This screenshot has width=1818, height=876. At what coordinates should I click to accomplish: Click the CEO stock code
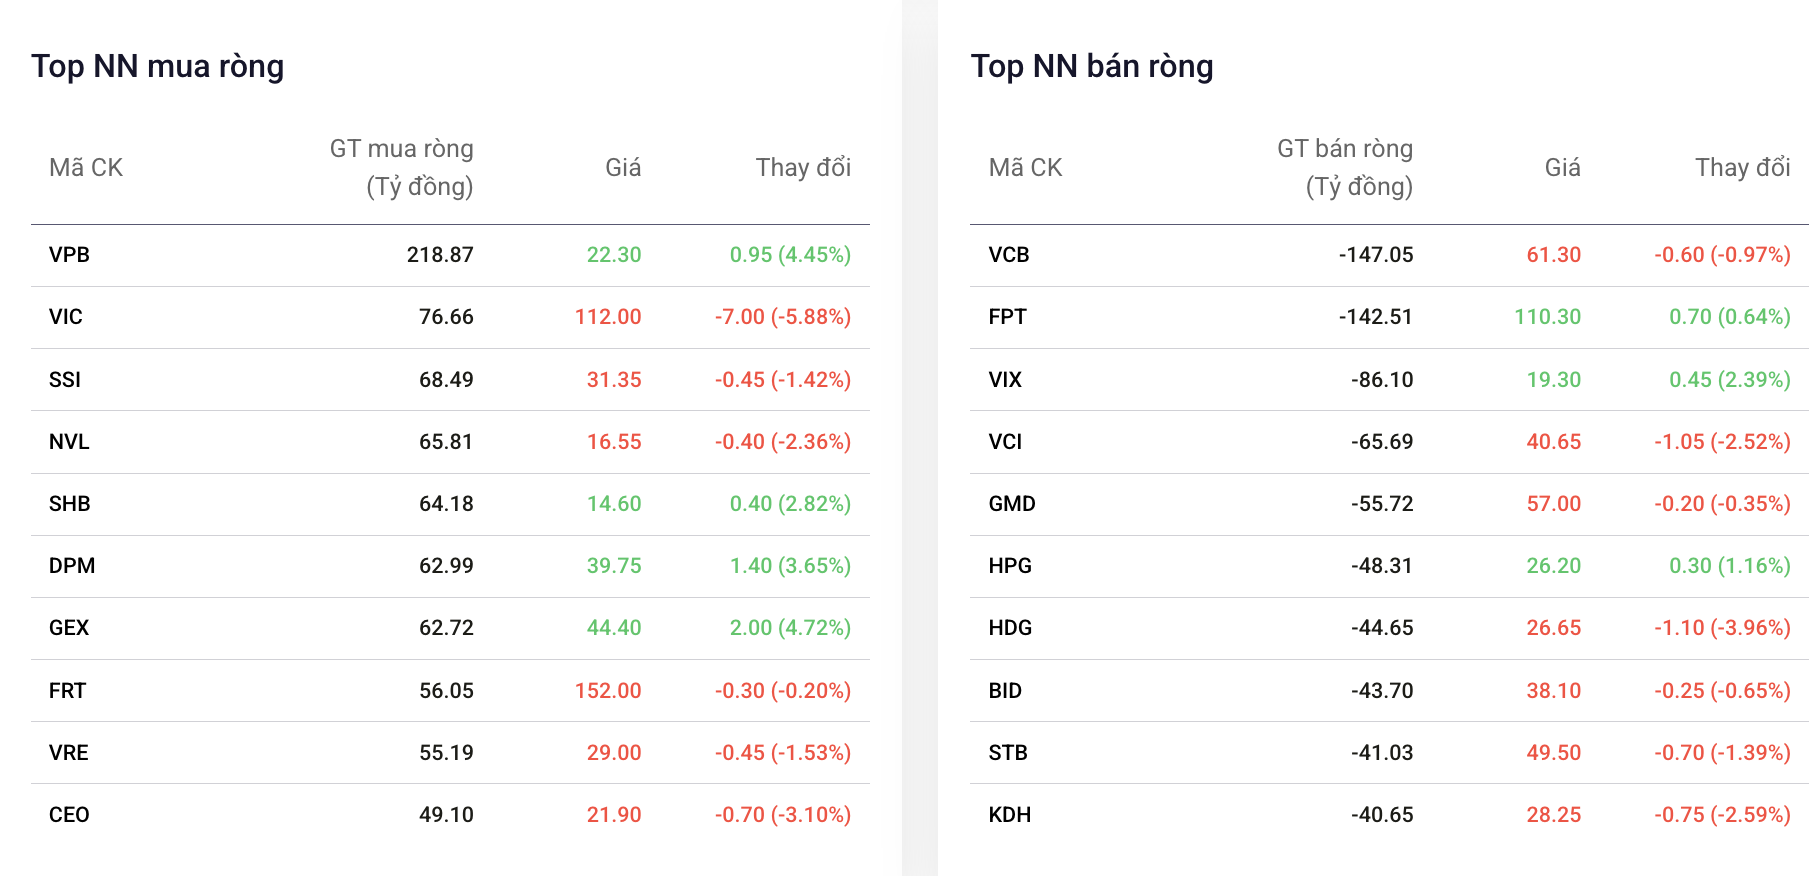click(x=69, y=815)
